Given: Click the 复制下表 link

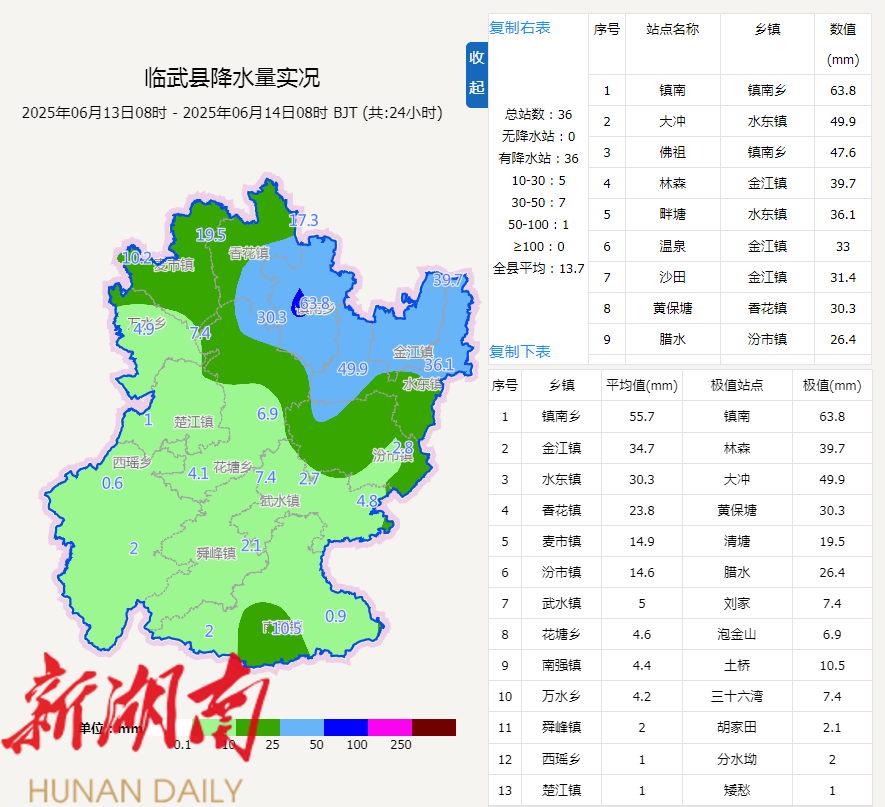Looking at the screenshot, I should 519,351.
